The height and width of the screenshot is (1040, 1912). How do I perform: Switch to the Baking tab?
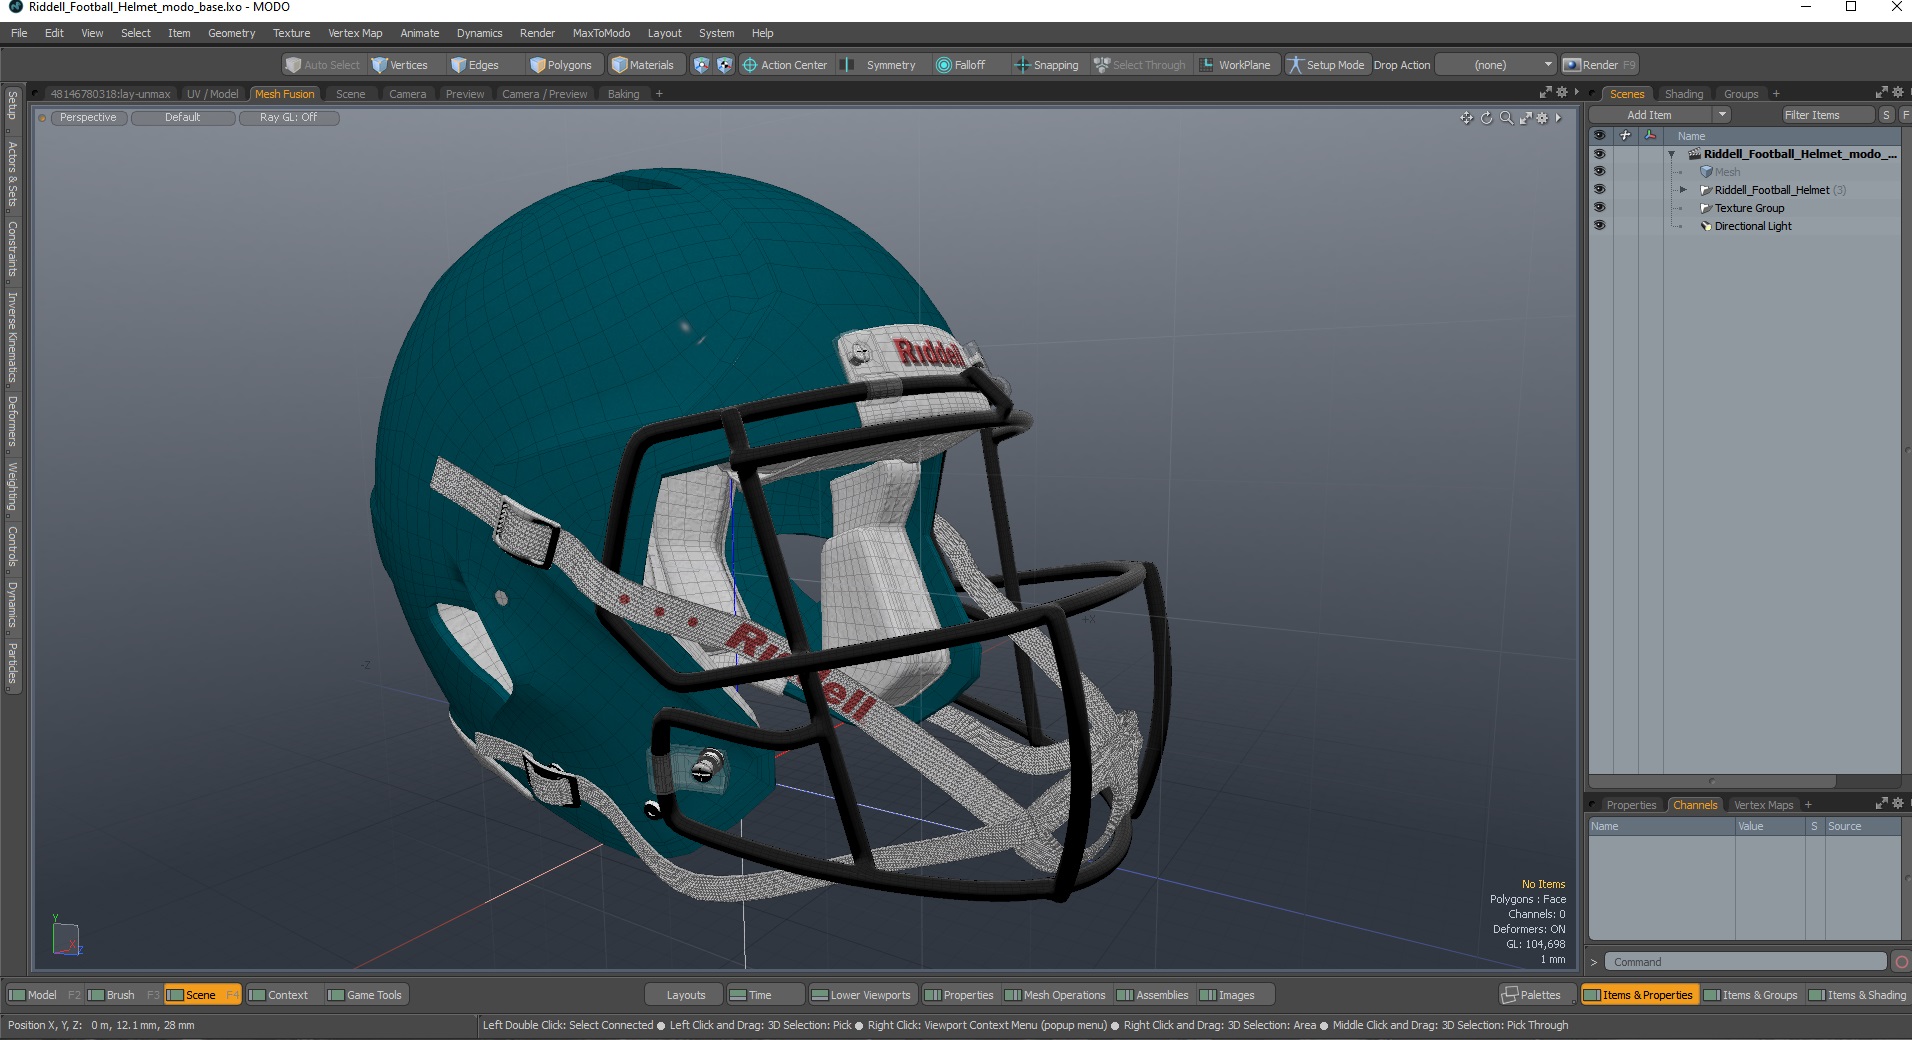[623, 94]
